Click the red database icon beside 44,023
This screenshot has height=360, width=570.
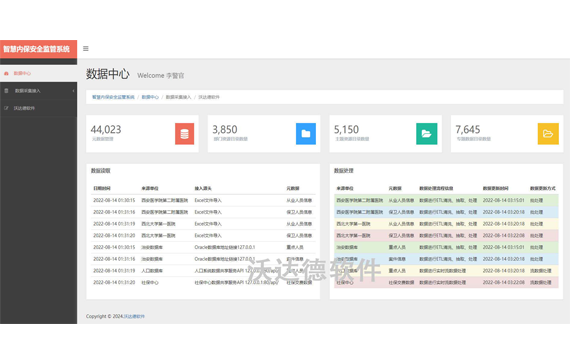[184, 134]
